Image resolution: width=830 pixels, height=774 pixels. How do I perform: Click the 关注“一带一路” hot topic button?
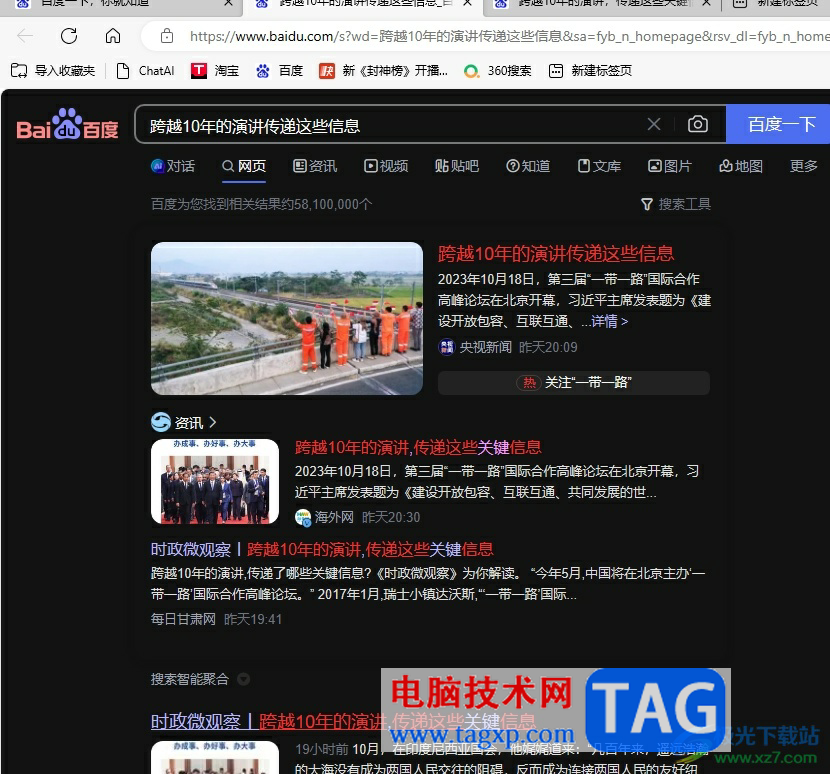pos(574,382)
